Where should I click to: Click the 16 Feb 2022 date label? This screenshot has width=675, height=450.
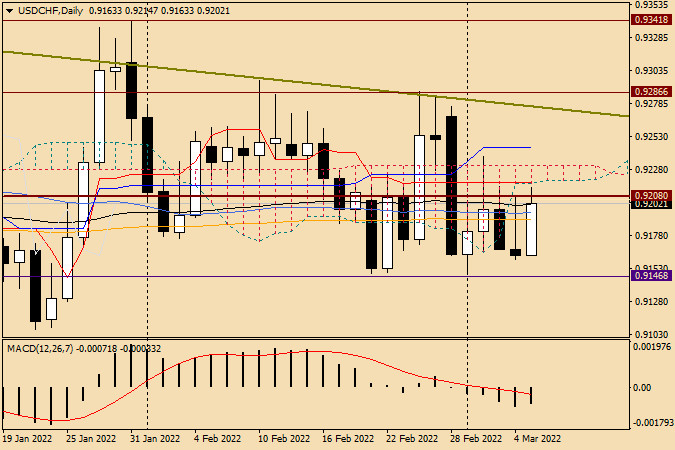coord(348,438)
